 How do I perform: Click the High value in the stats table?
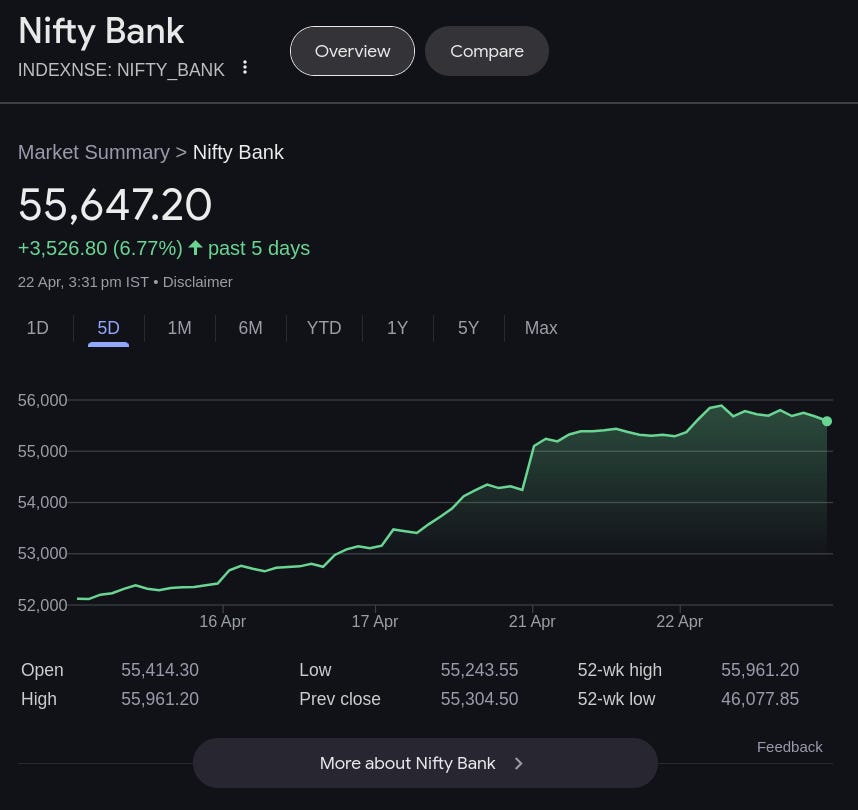point(160,699)
